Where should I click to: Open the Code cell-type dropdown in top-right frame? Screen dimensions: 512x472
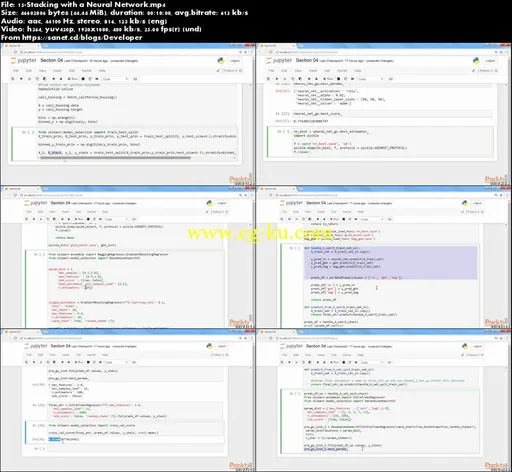tap(371, 79)
